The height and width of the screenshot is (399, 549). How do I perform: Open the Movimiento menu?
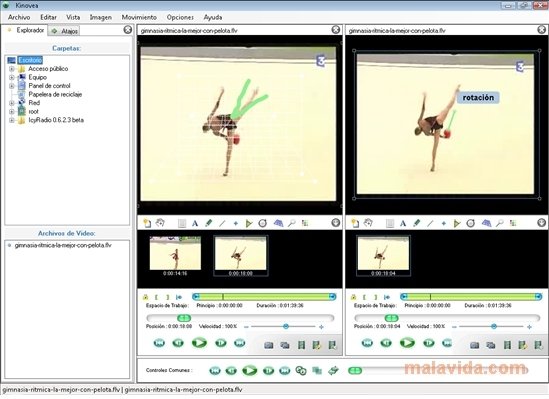[139, 17]
